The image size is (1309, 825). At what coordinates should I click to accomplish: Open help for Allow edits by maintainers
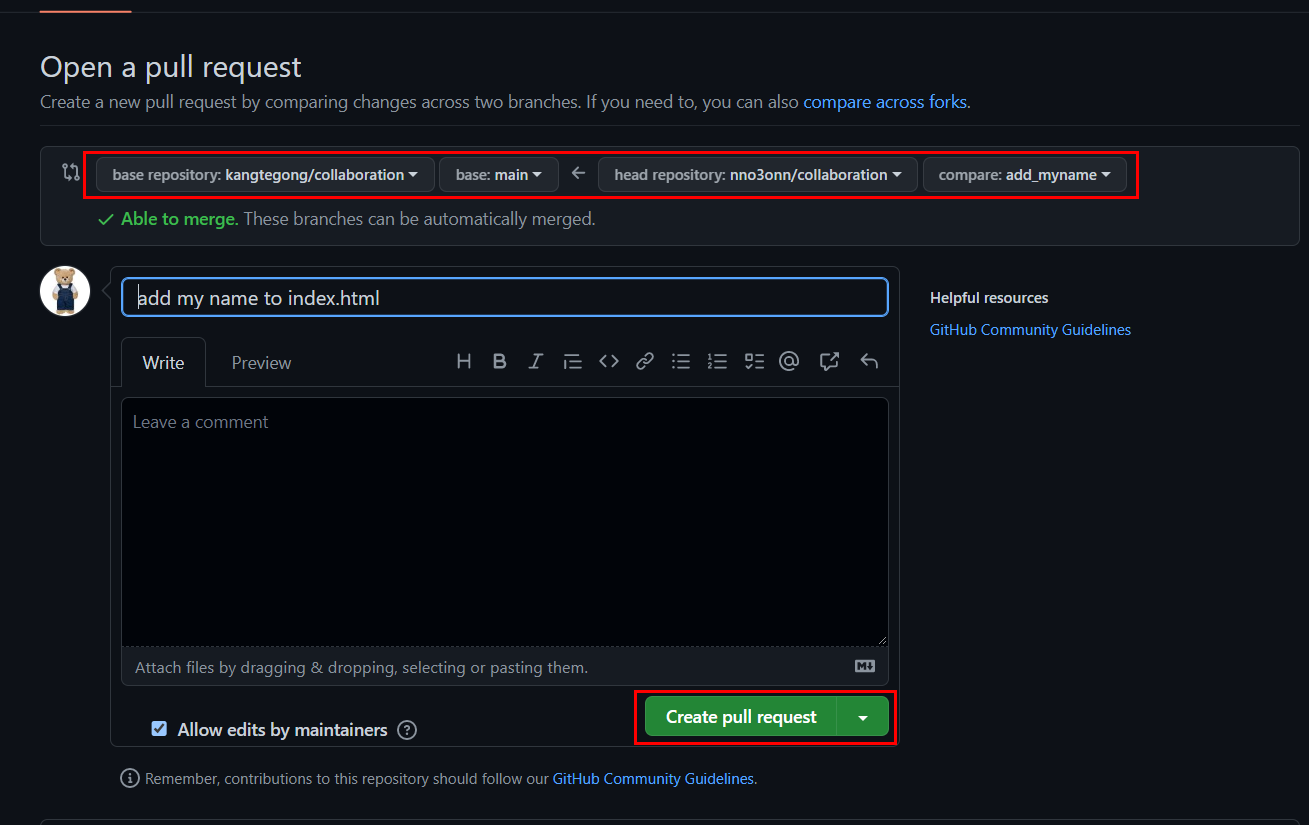tap(407, 730)
